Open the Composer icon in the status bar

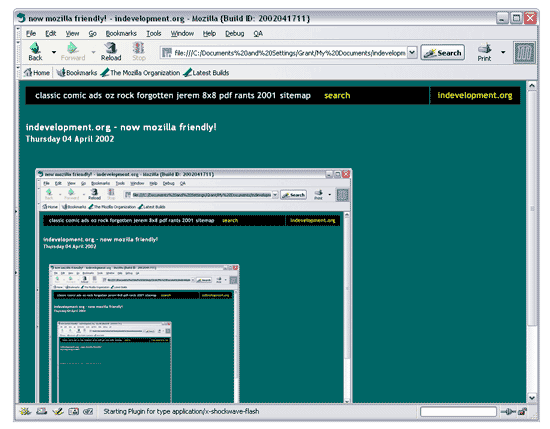58,411
